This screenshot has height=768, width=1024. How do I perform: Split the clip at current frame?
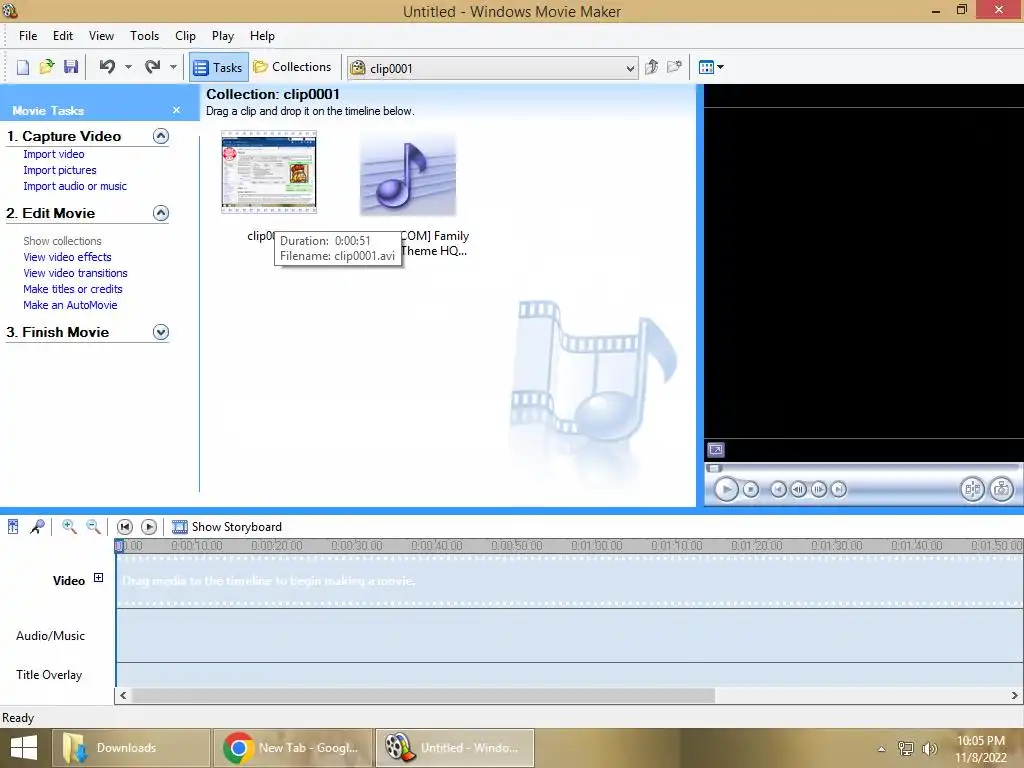click(x=972, y=489)
